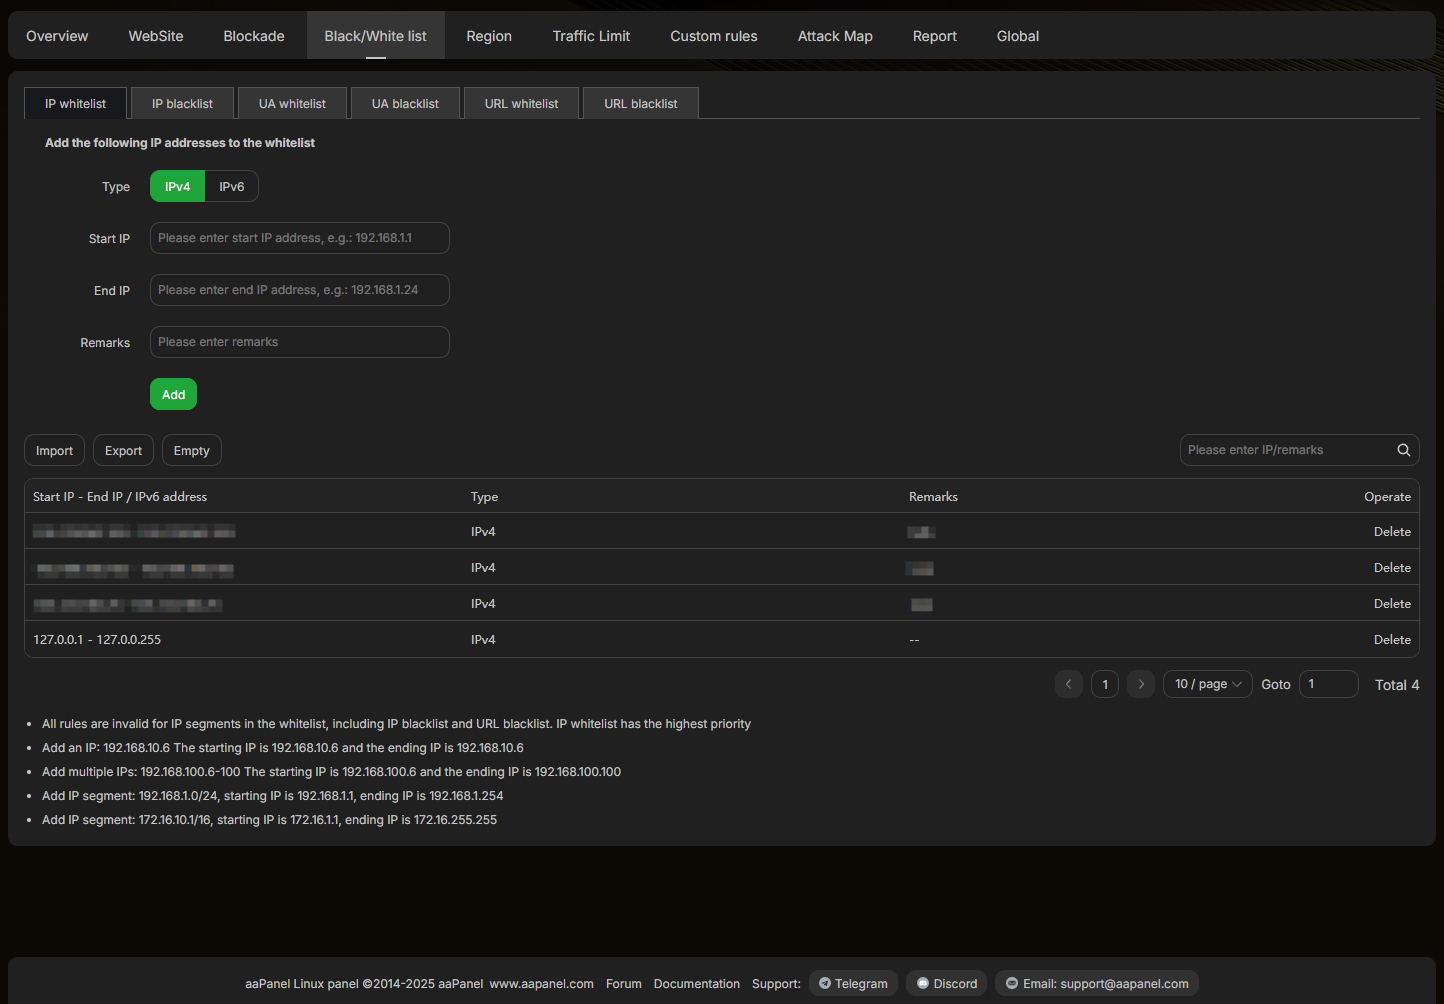1444x1004 pixels.
Task: Click the Goto page number field
Action: (1328, 684)
